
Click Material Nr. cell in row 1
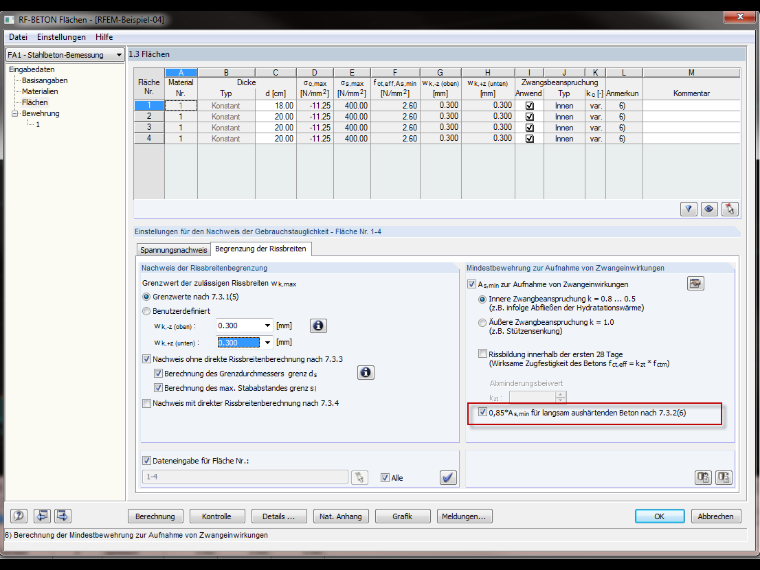point(181,106)
